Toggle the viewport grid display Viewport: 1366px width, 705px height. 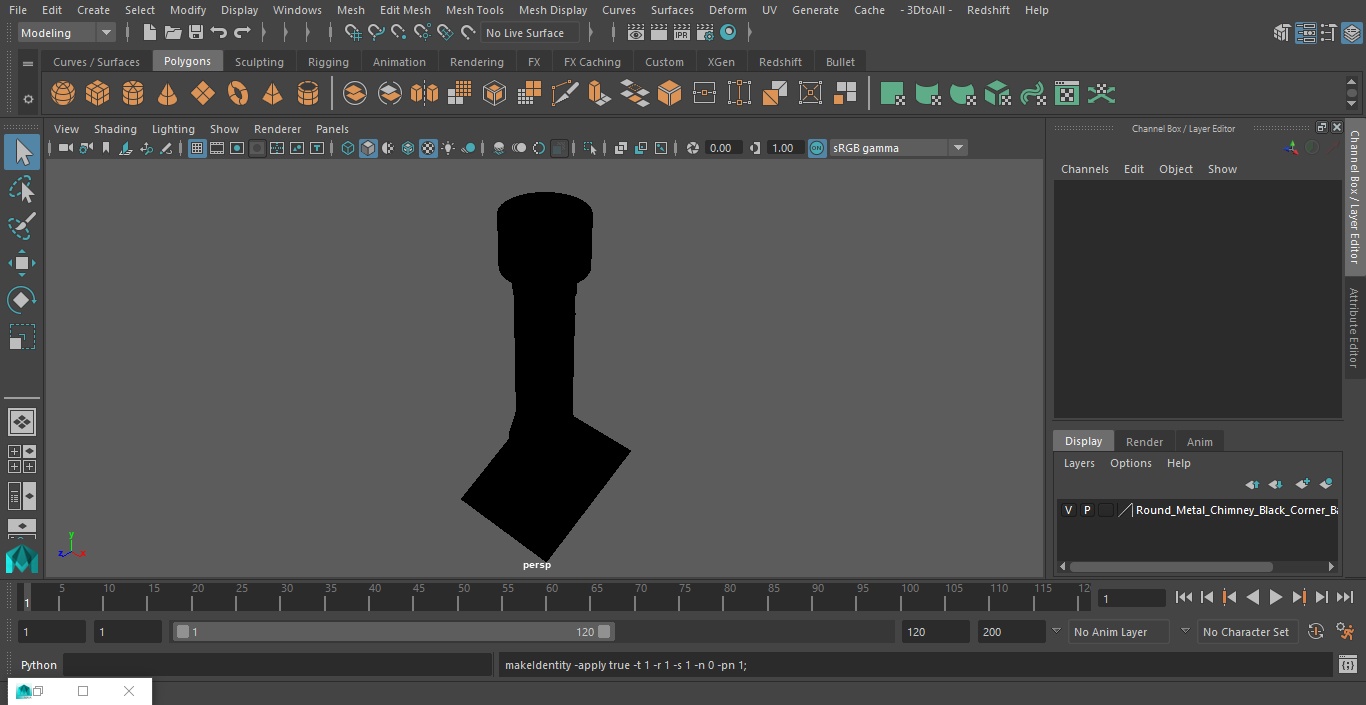[x=197, y=148]
